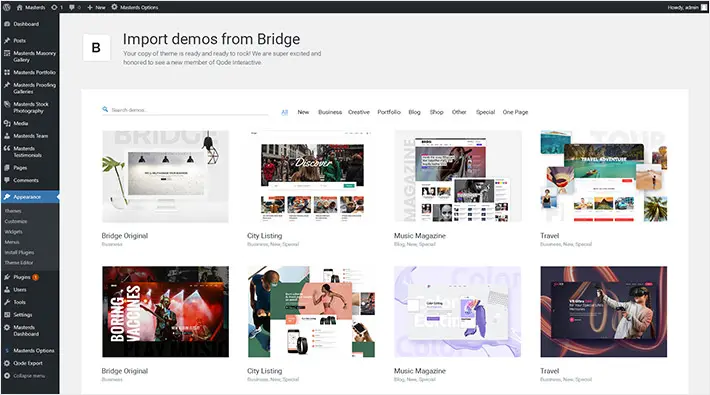
Task: Open Masterds Stock Photography
Action: [30, 107]
